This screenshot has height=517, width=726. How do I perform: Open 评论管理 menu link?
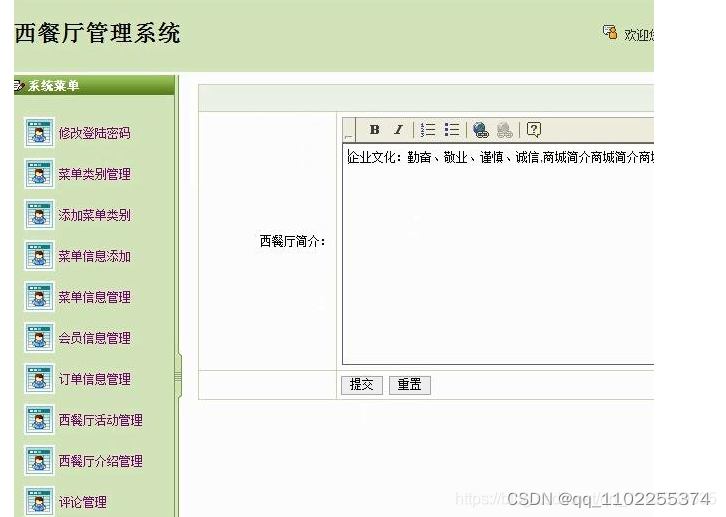(82, 502)
